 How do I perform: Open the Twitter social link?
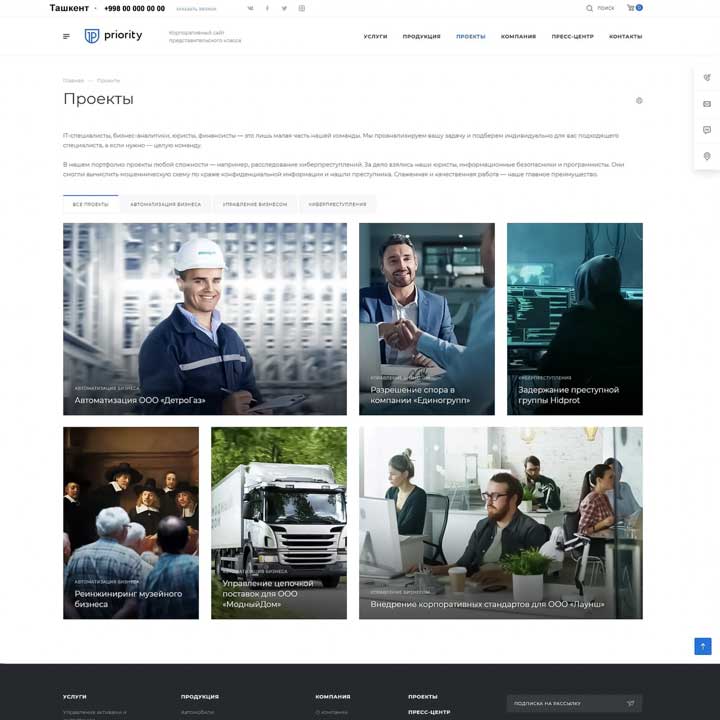[284, 8]
